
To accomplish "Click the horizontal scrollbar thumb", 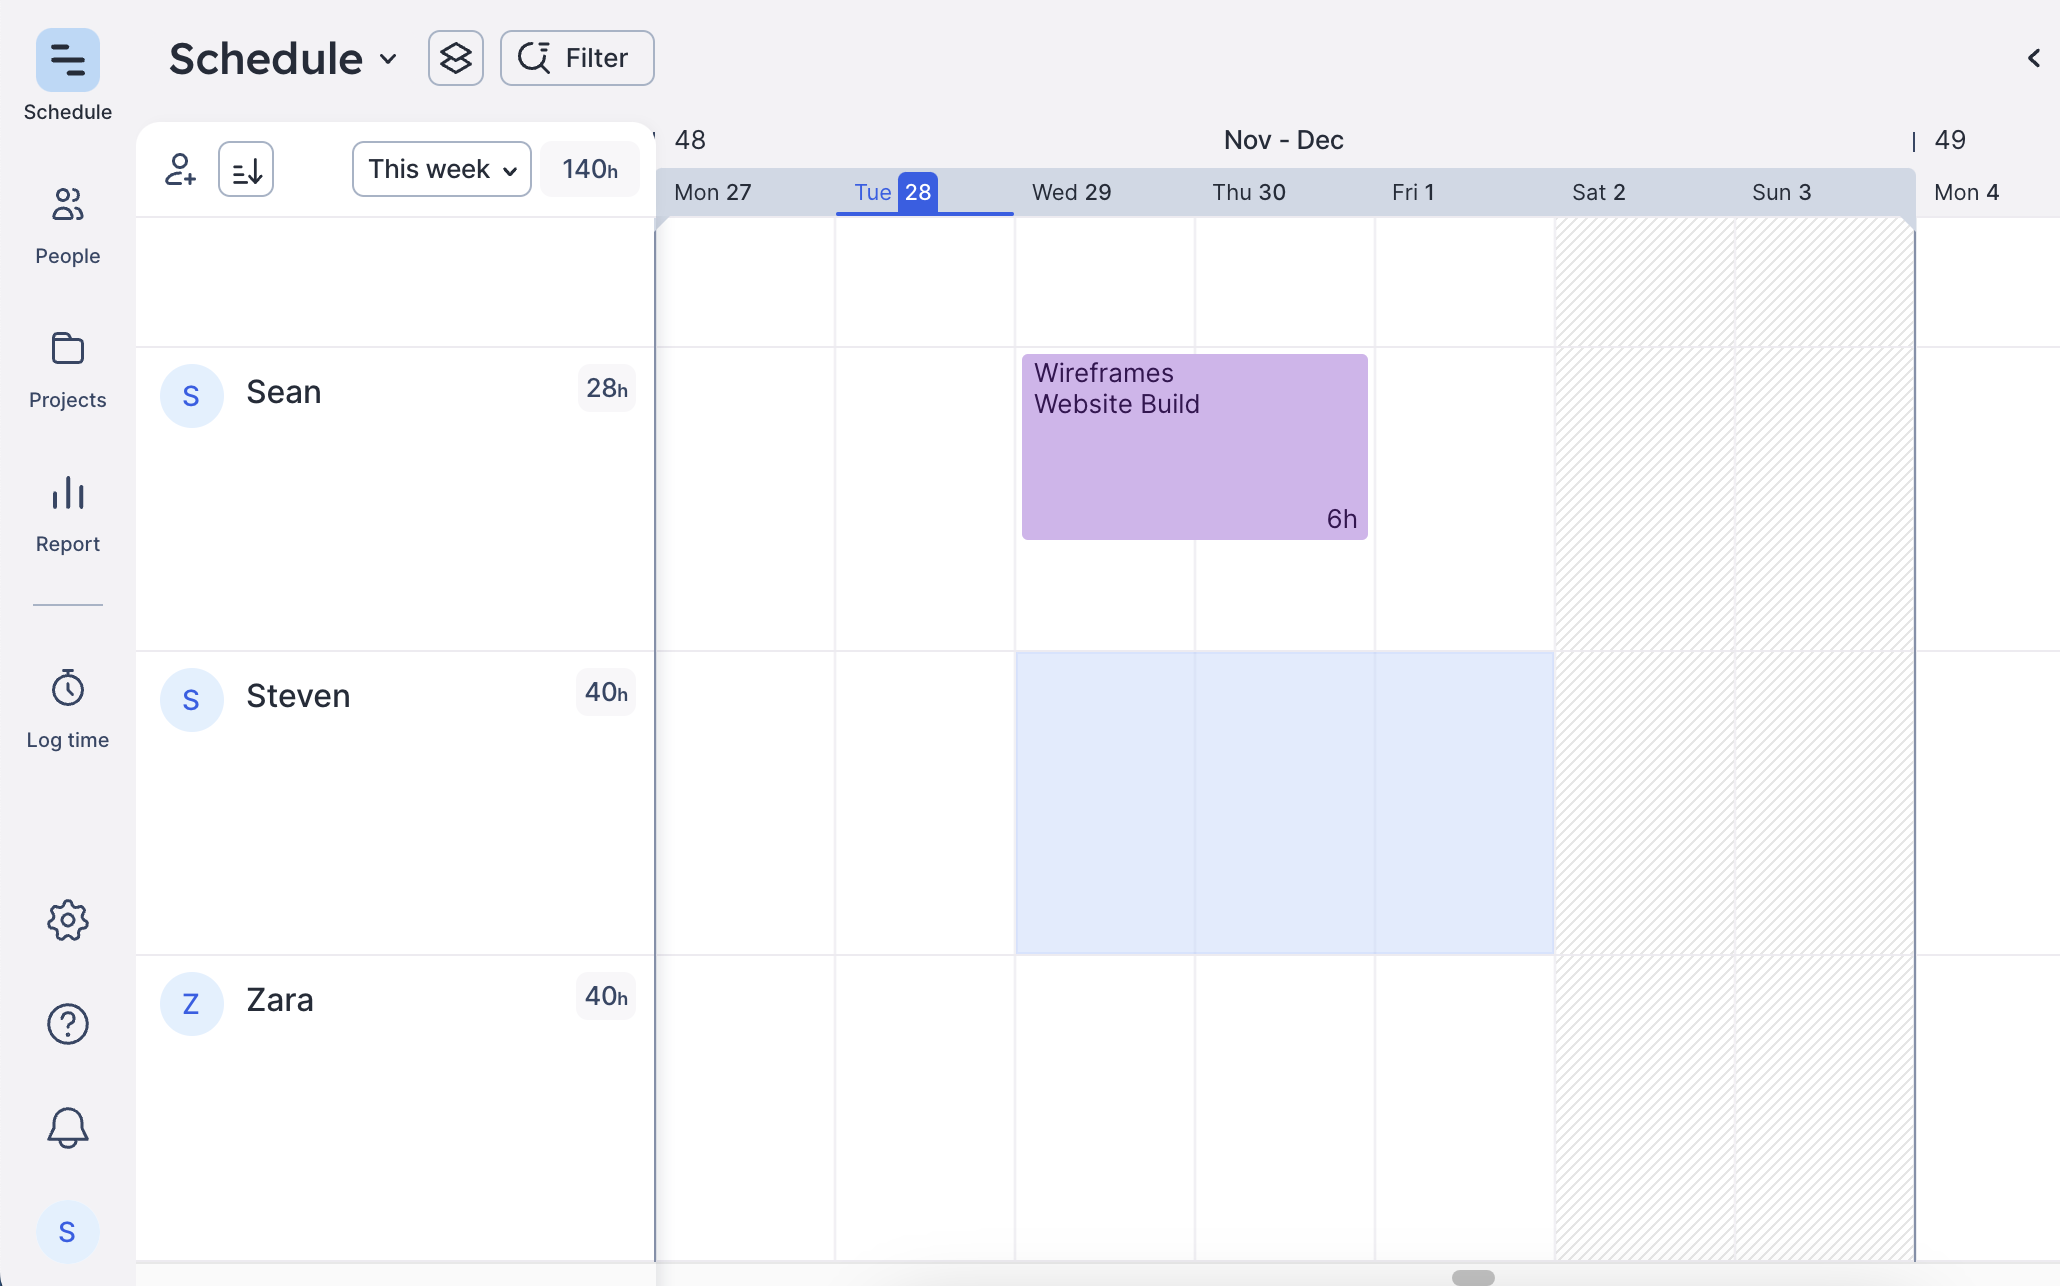I will (x=1473, y=1277).
